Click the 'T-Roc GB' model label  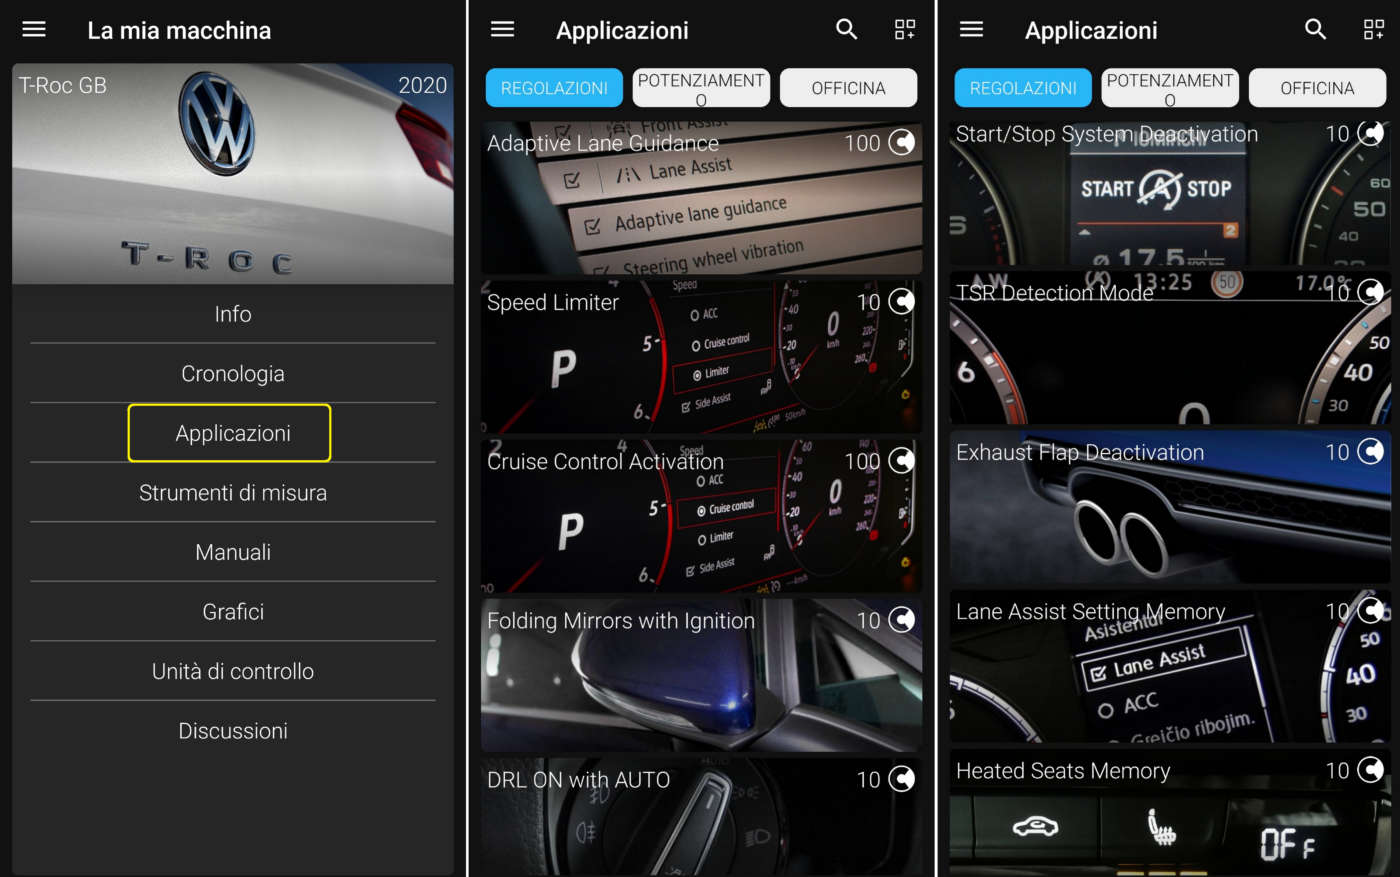tap(63, 85)
